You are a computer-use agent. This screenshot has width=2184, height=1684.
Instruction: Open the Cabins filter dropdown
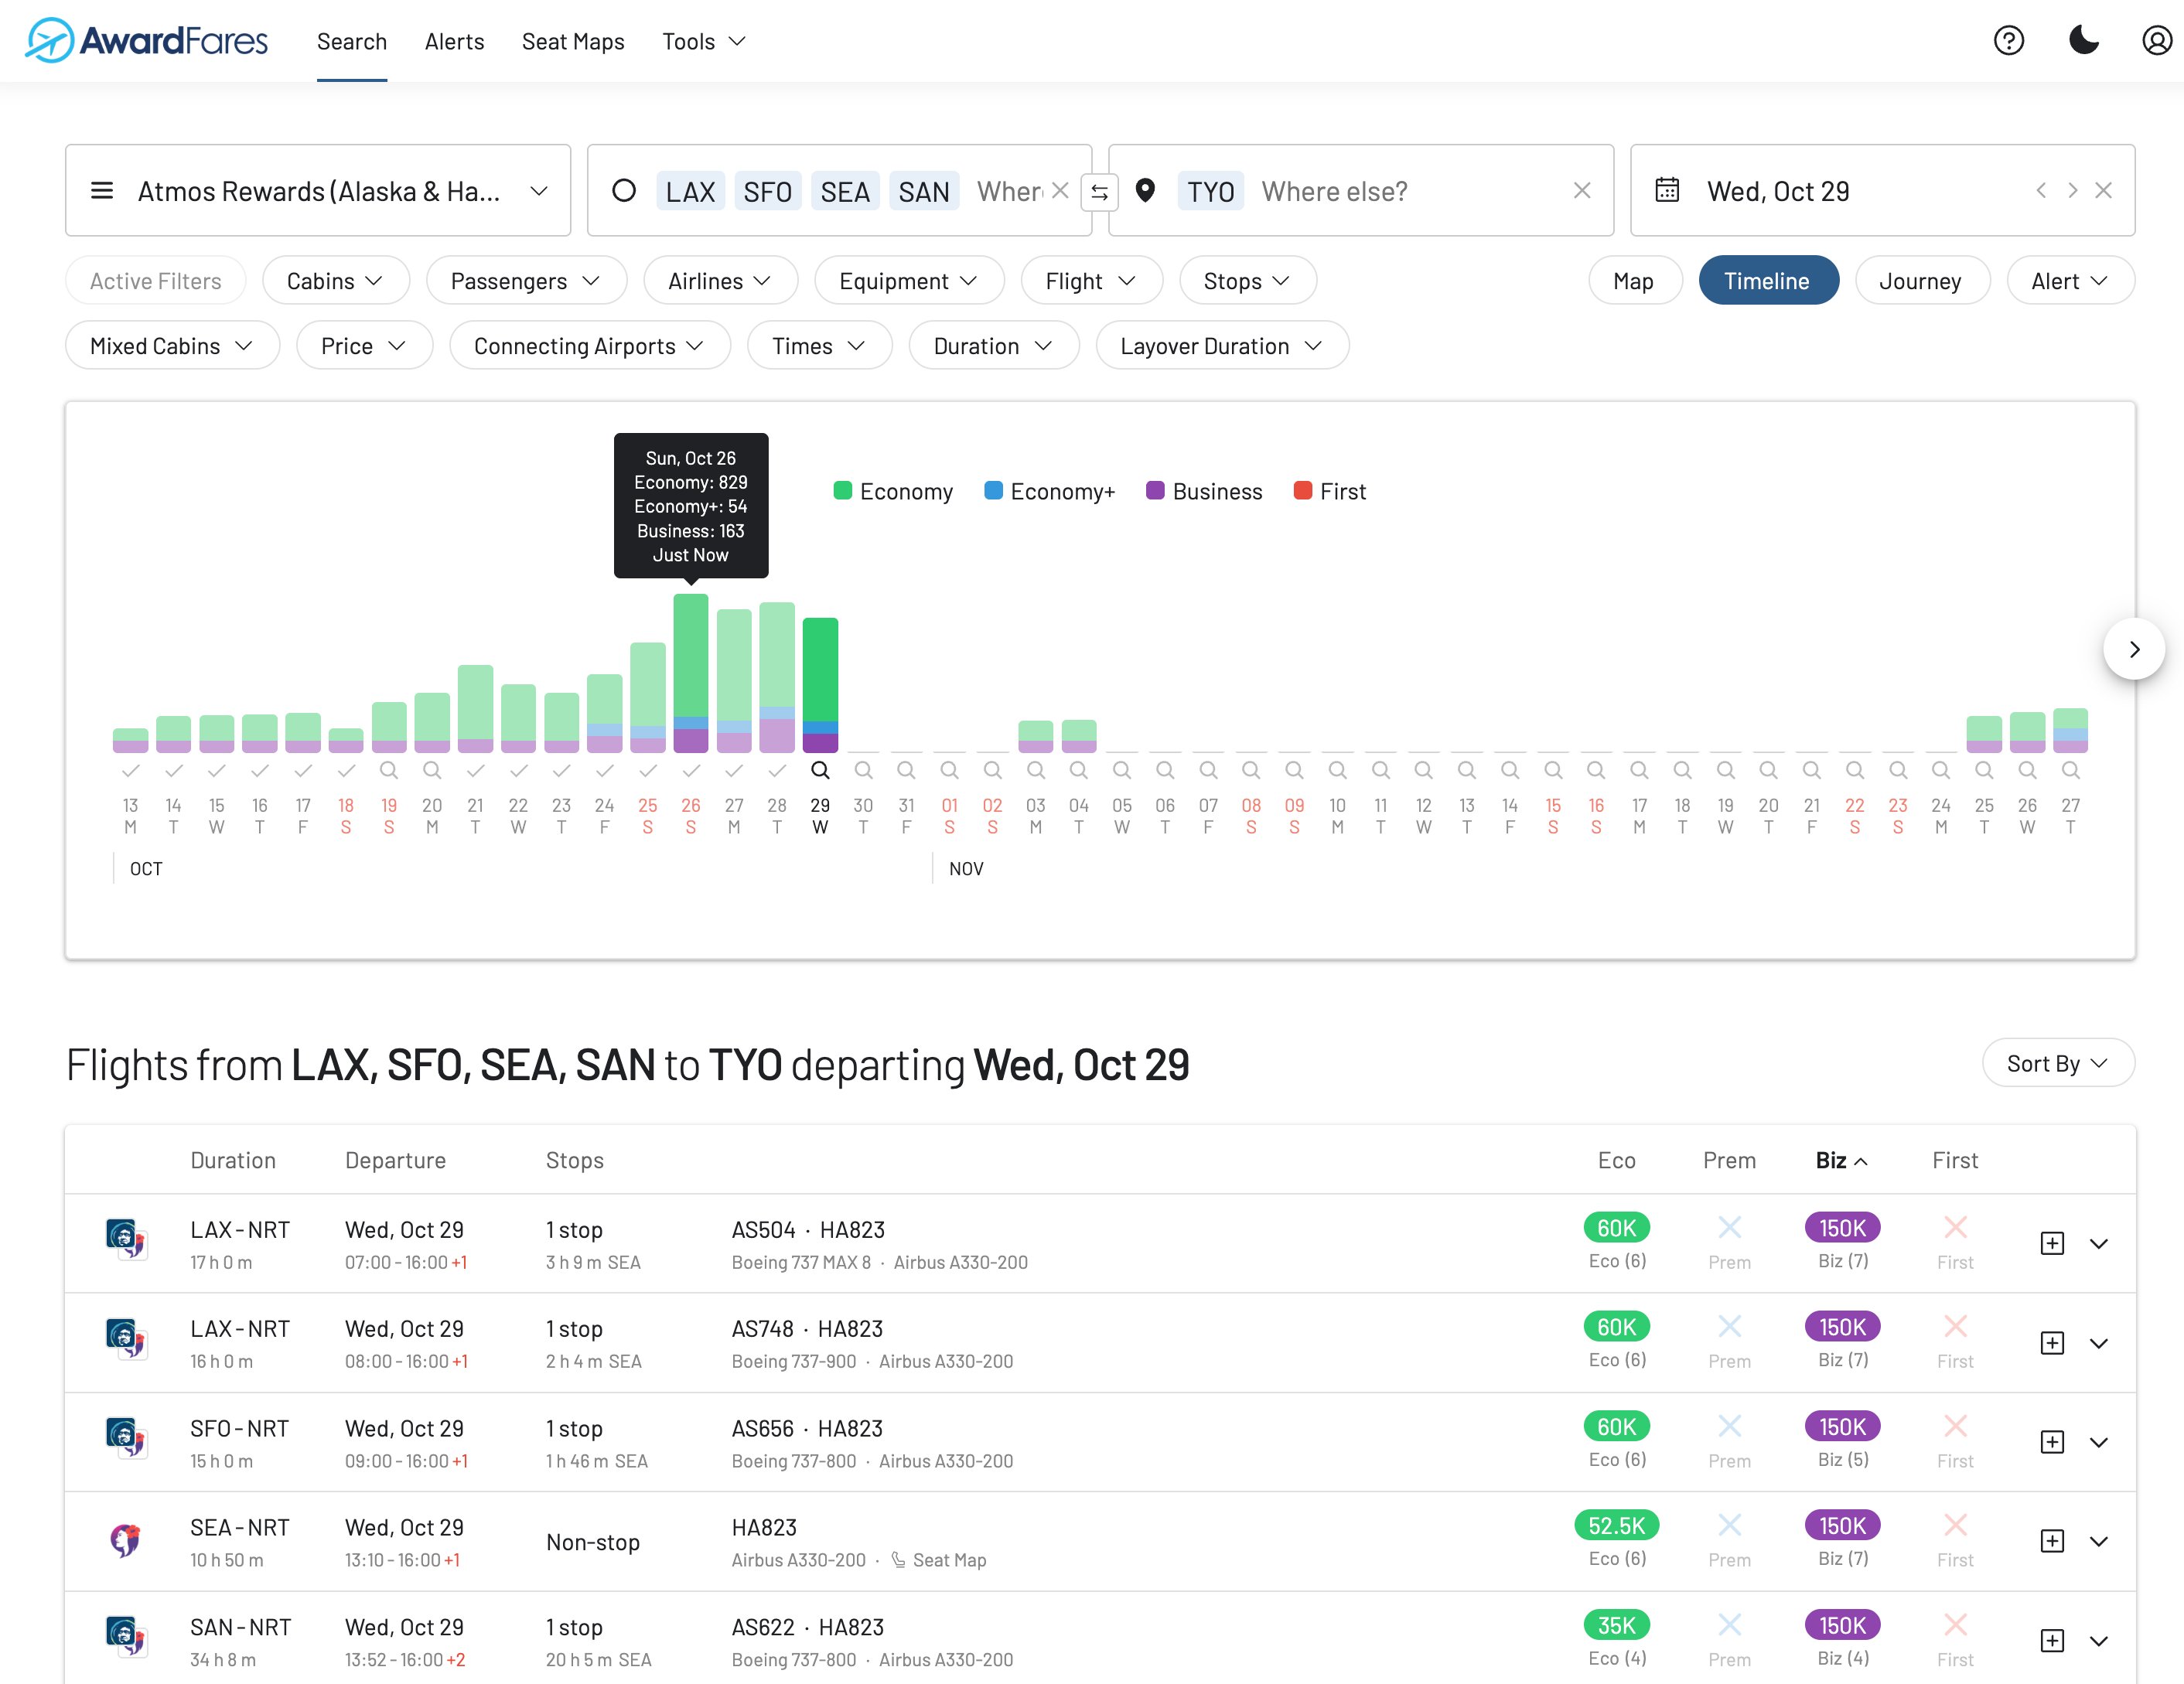pos(335,281)
